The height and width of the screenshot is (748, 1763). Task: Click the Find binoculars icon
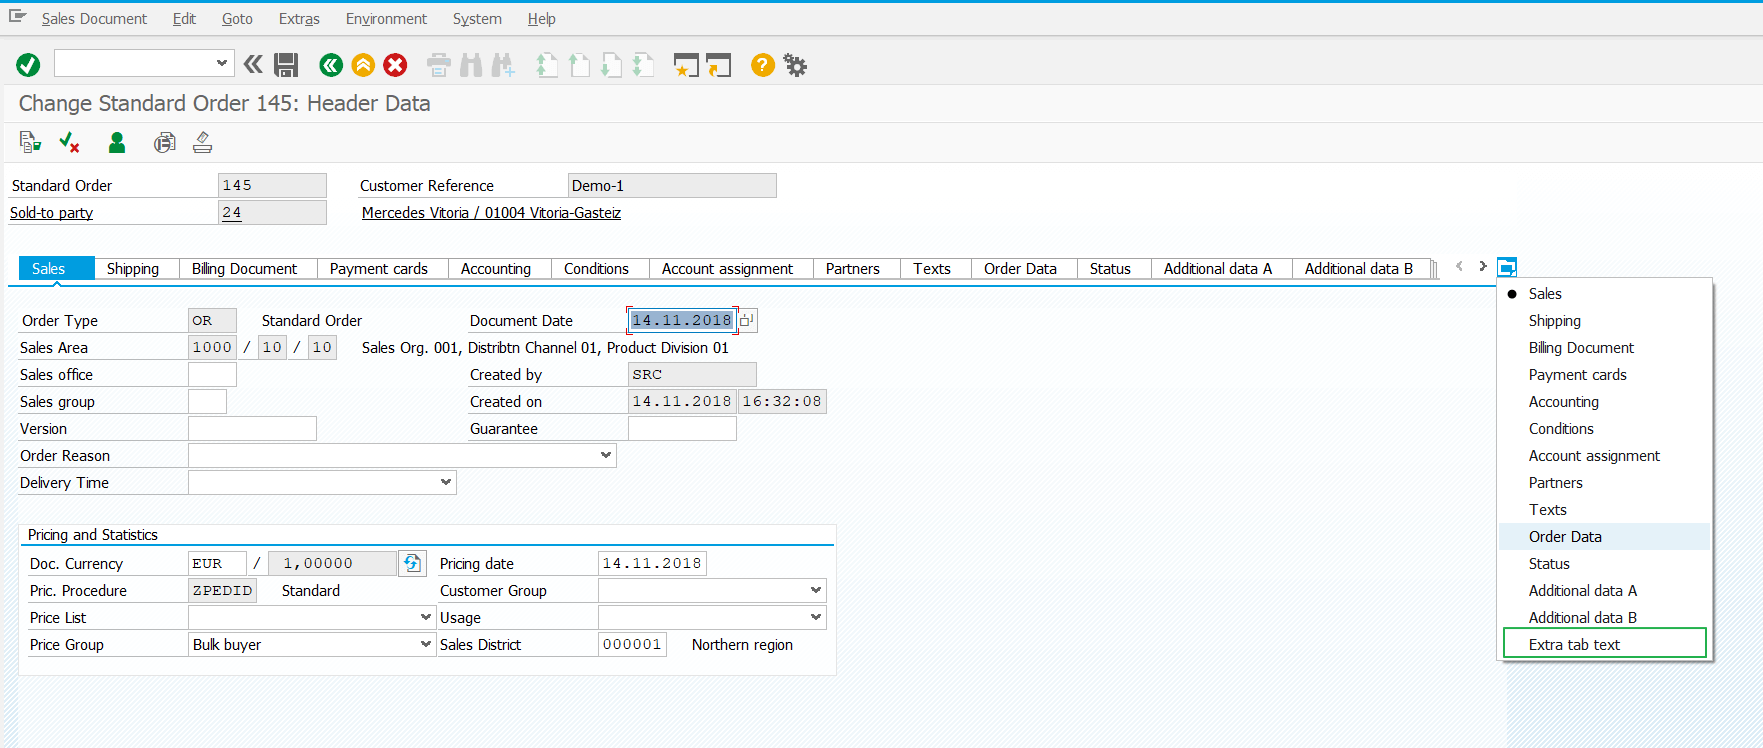(x=471, y=65)
